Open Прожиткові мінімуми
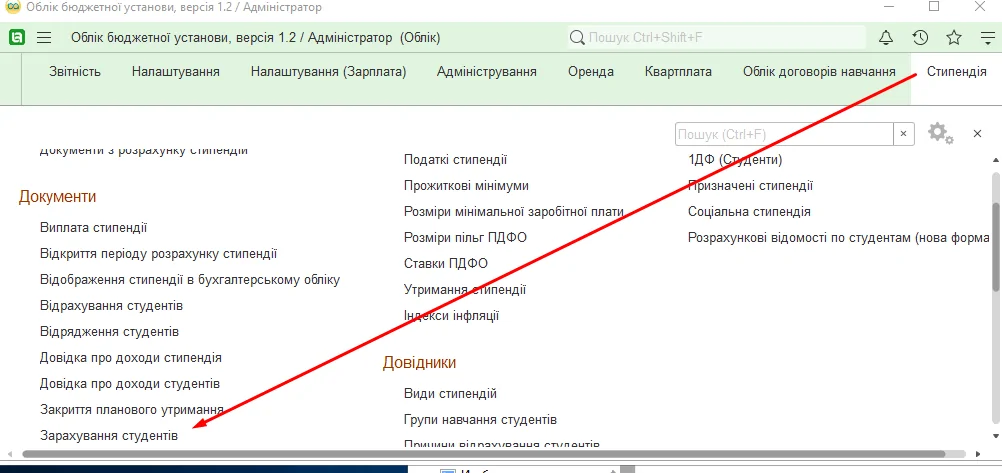 pos(466,186)
